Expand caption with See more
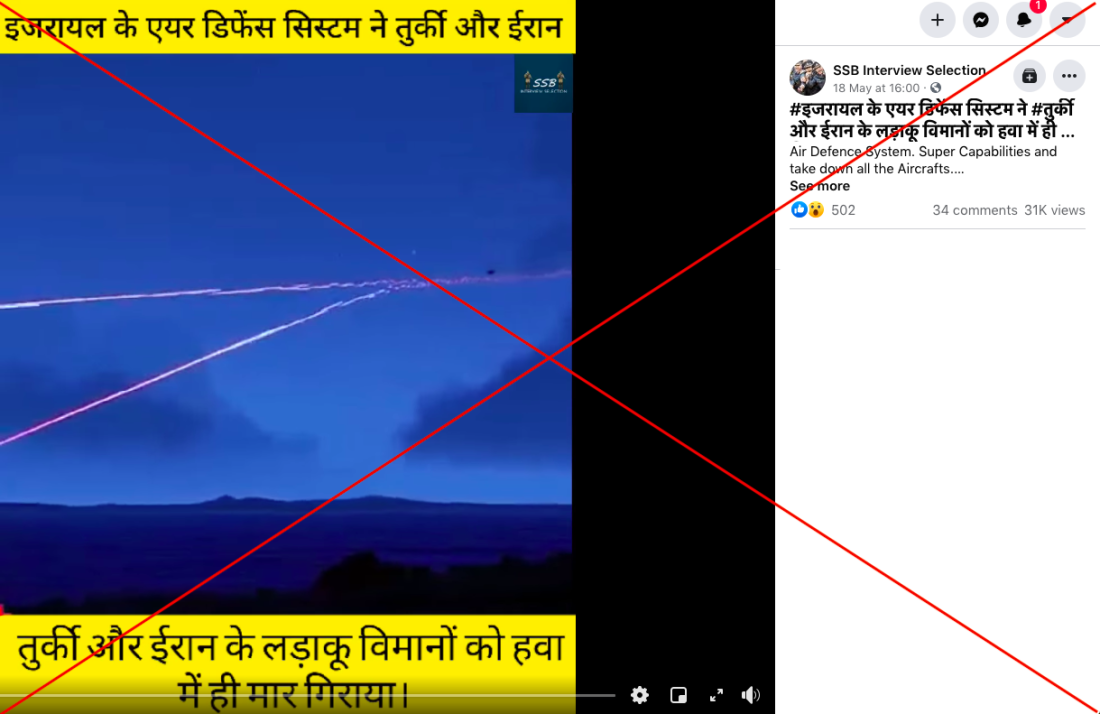Screen dimensions: 1100x714 click(819, 186)
